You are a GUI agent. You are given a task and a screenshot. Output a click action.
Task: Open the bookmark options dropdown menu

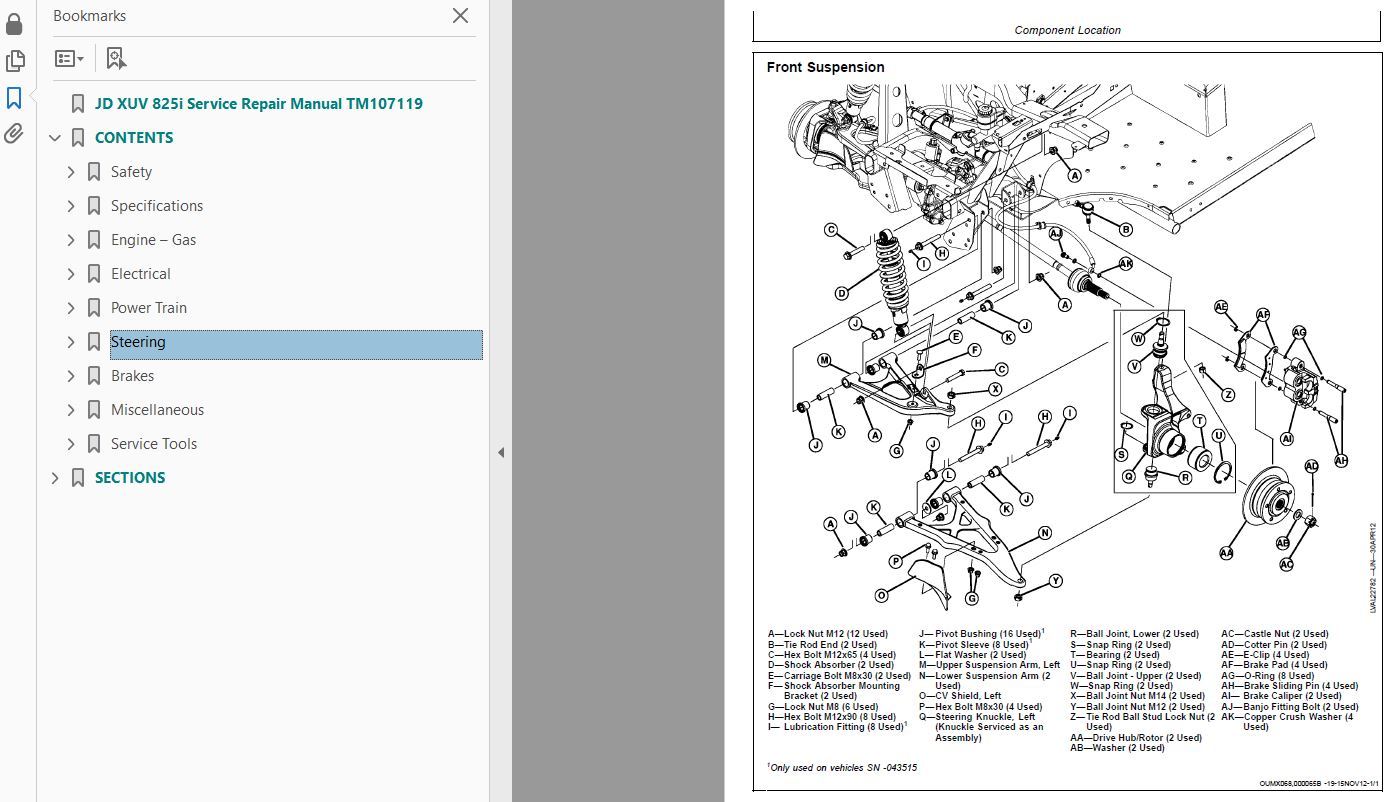[x=69, y=59]
